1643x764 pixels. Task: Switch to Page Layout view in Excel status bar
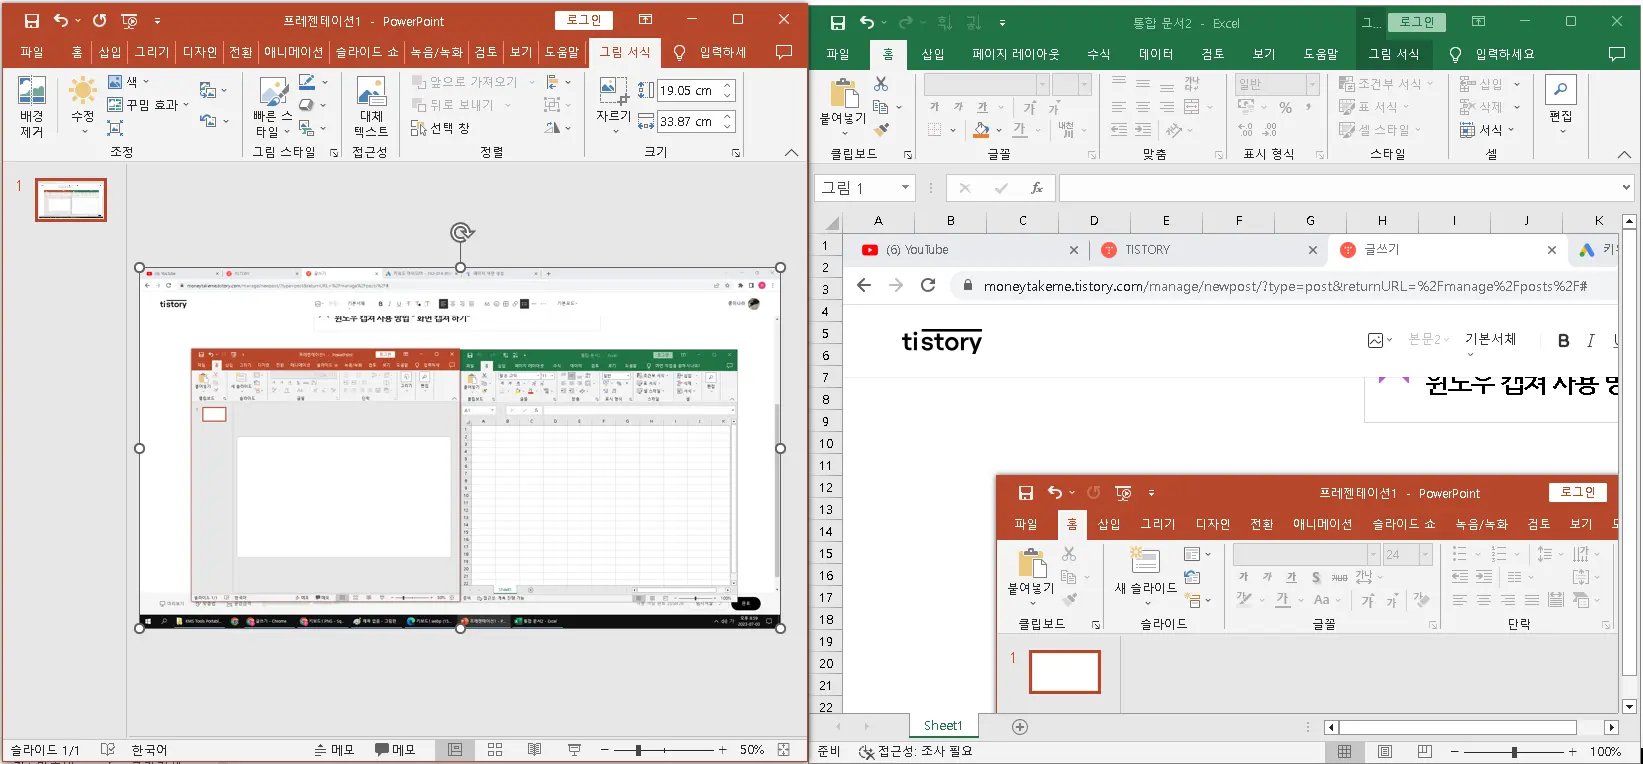pyautogui.click(x=1385, y=752)
